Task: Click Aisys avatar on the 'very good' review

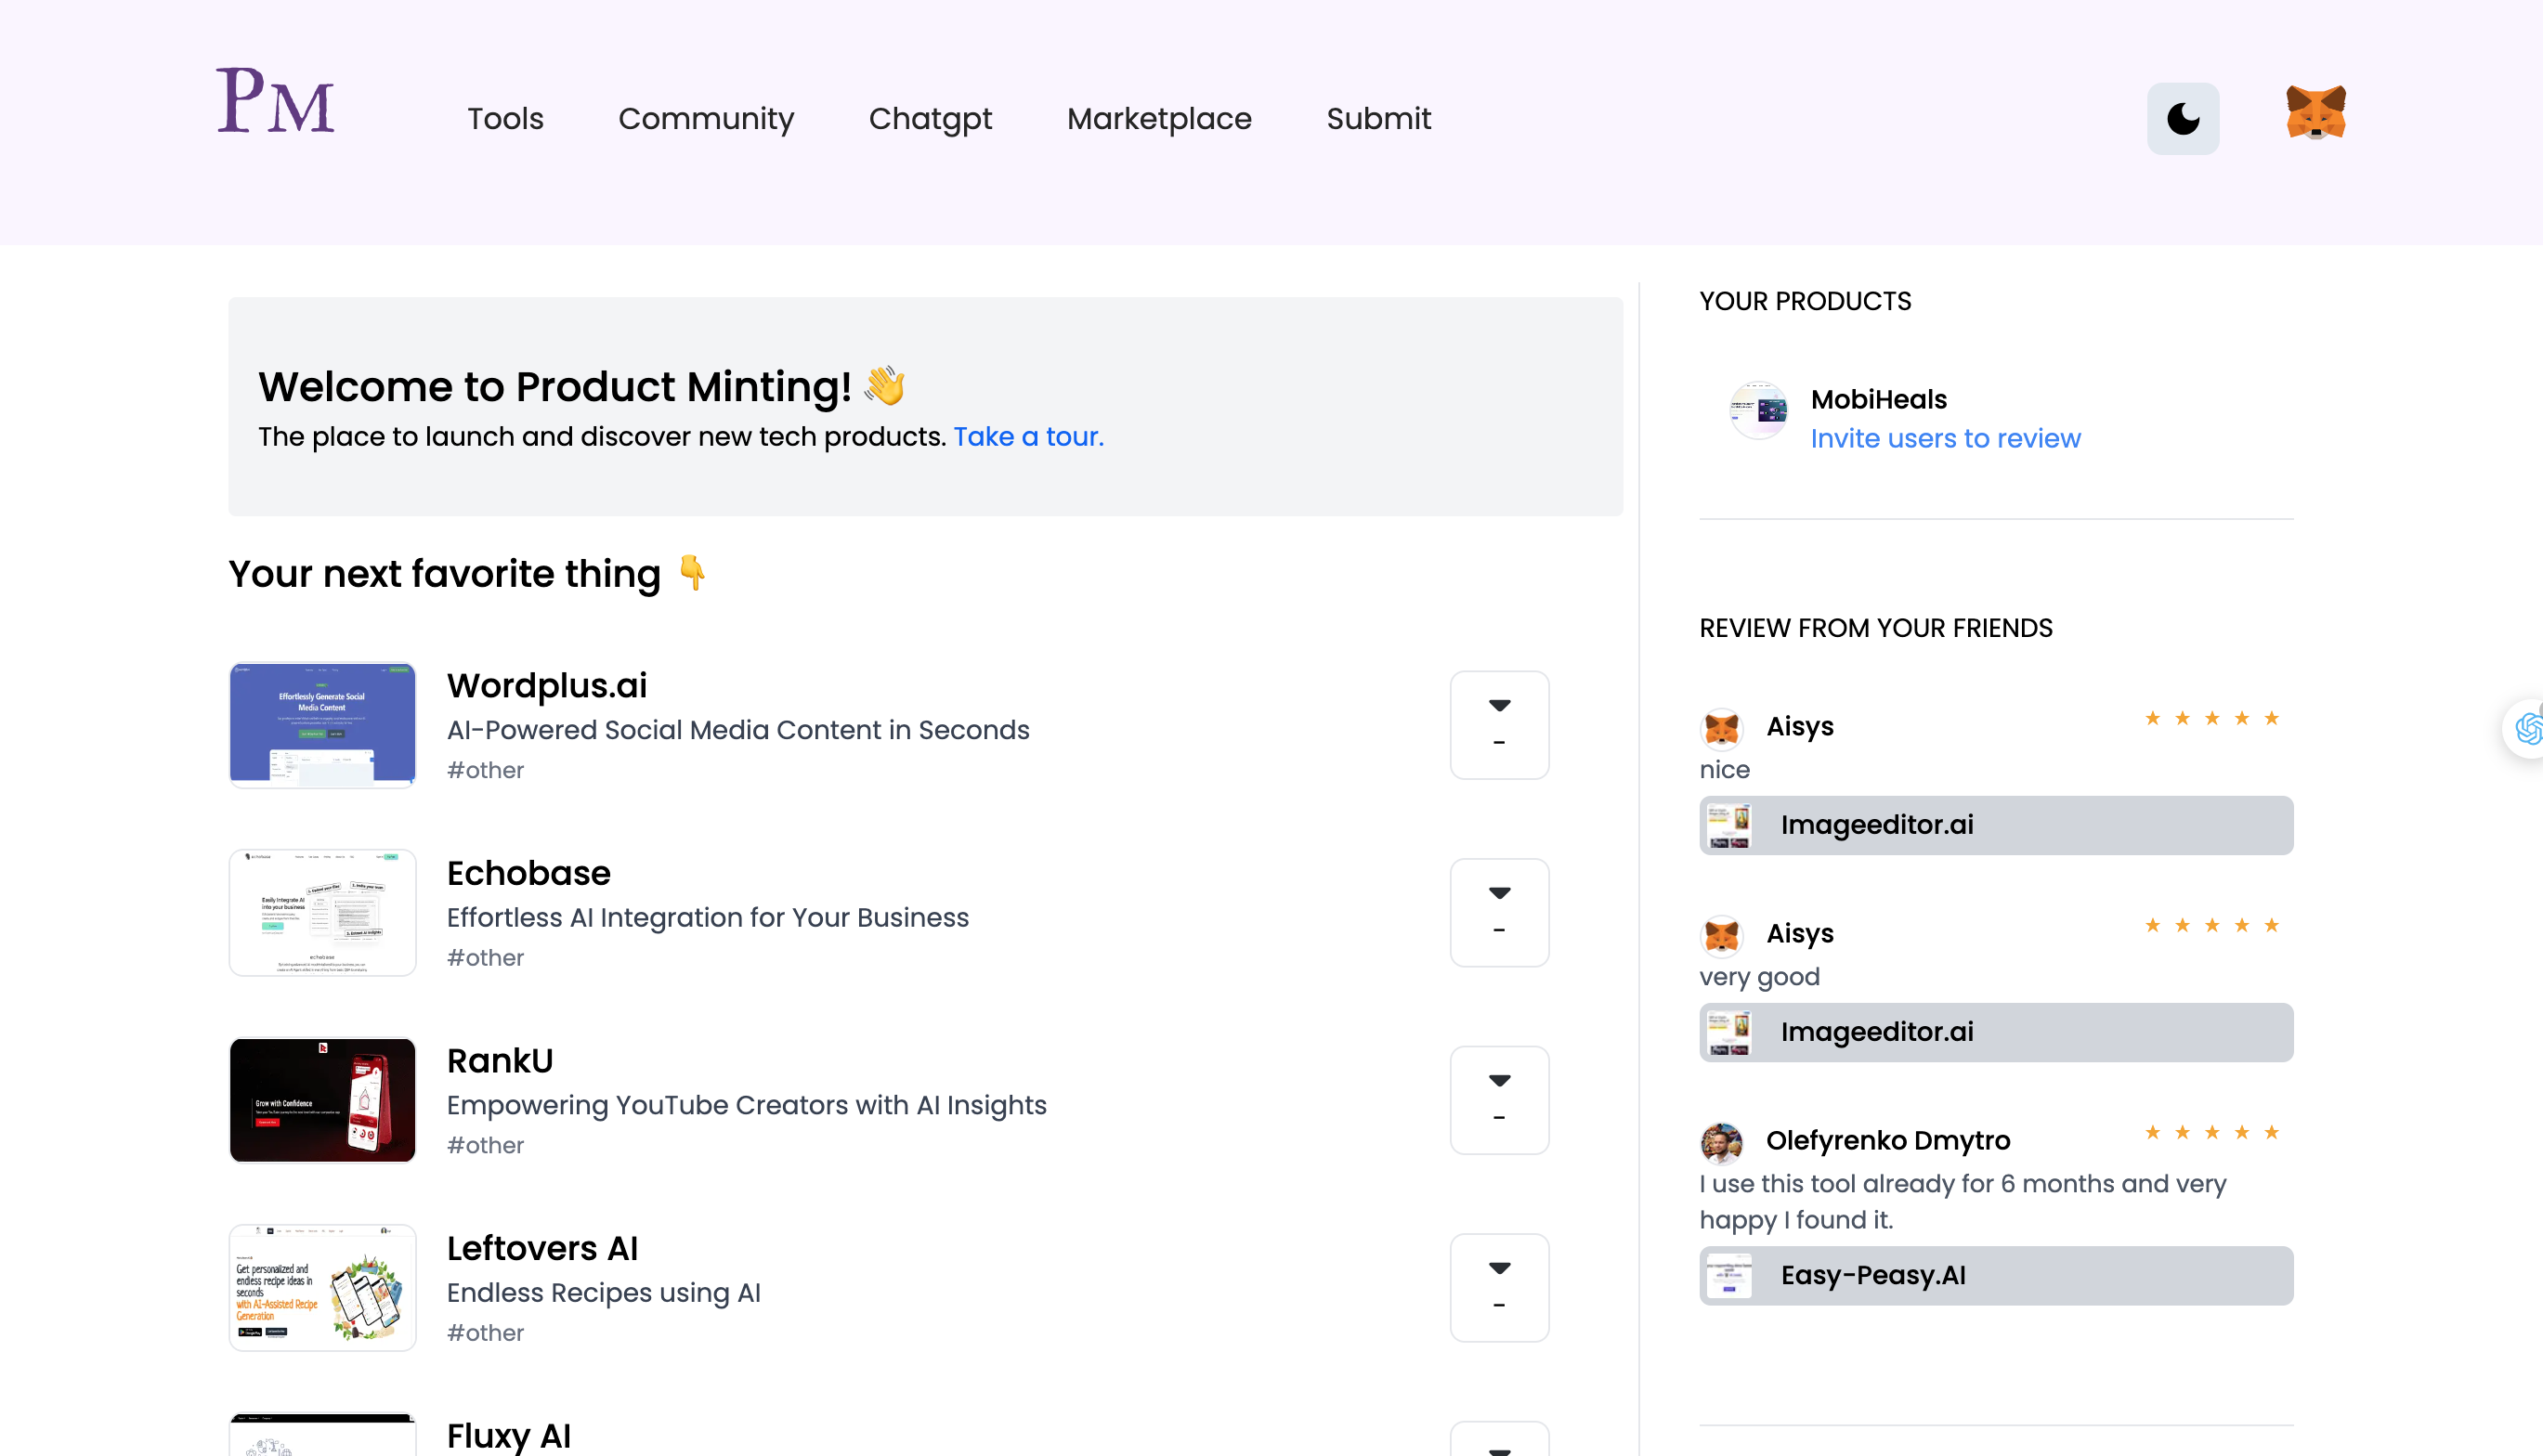Action: point(1722,935)
